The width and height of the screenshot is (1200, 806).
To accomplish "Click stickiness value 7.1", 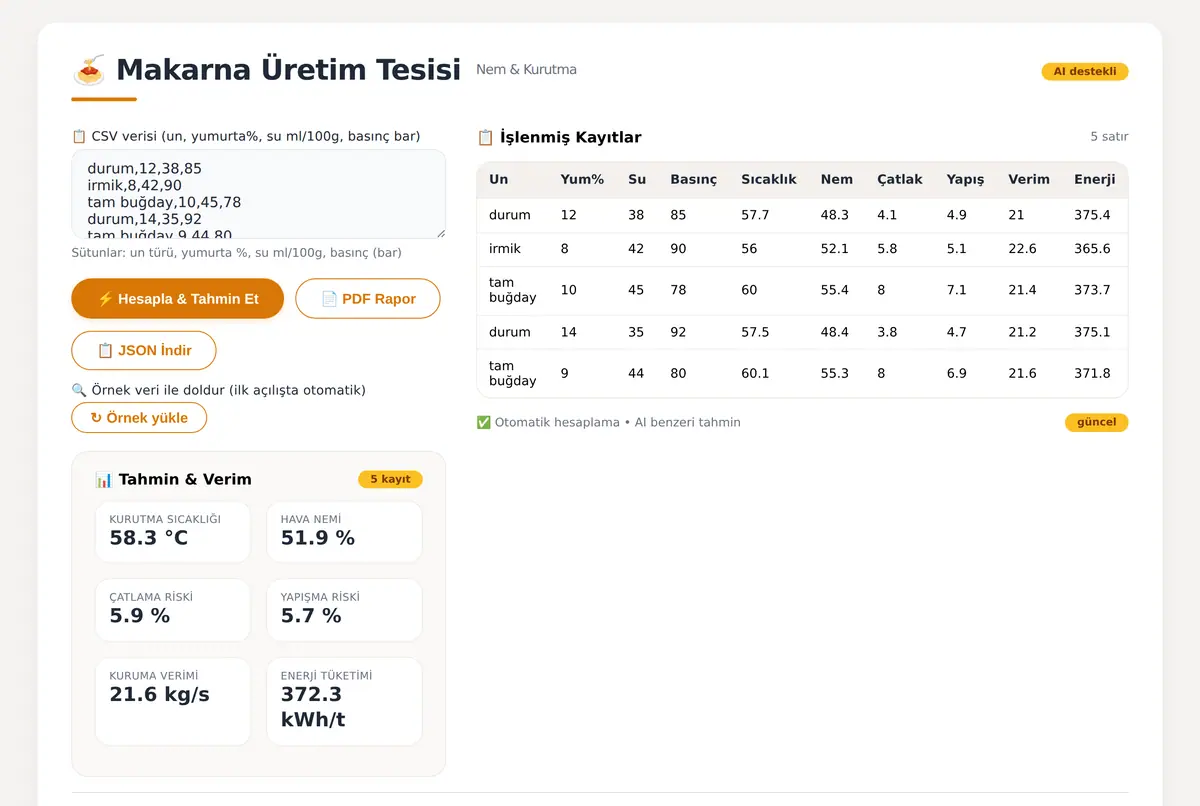I will pos(957,290).
